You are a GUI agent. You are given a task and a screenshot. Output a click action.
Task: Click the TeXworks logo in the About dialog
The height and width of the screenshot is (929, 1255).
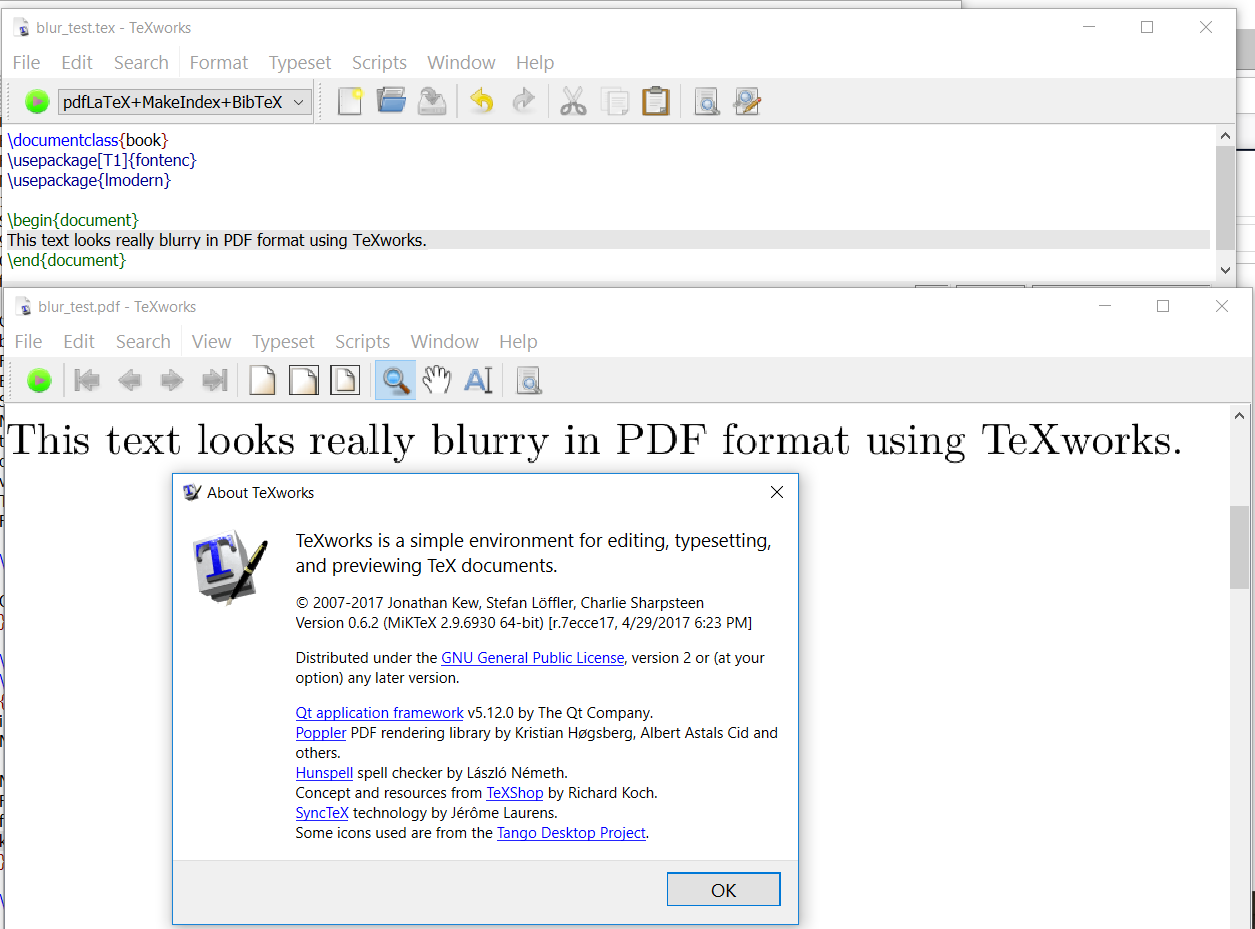(230, 568)
